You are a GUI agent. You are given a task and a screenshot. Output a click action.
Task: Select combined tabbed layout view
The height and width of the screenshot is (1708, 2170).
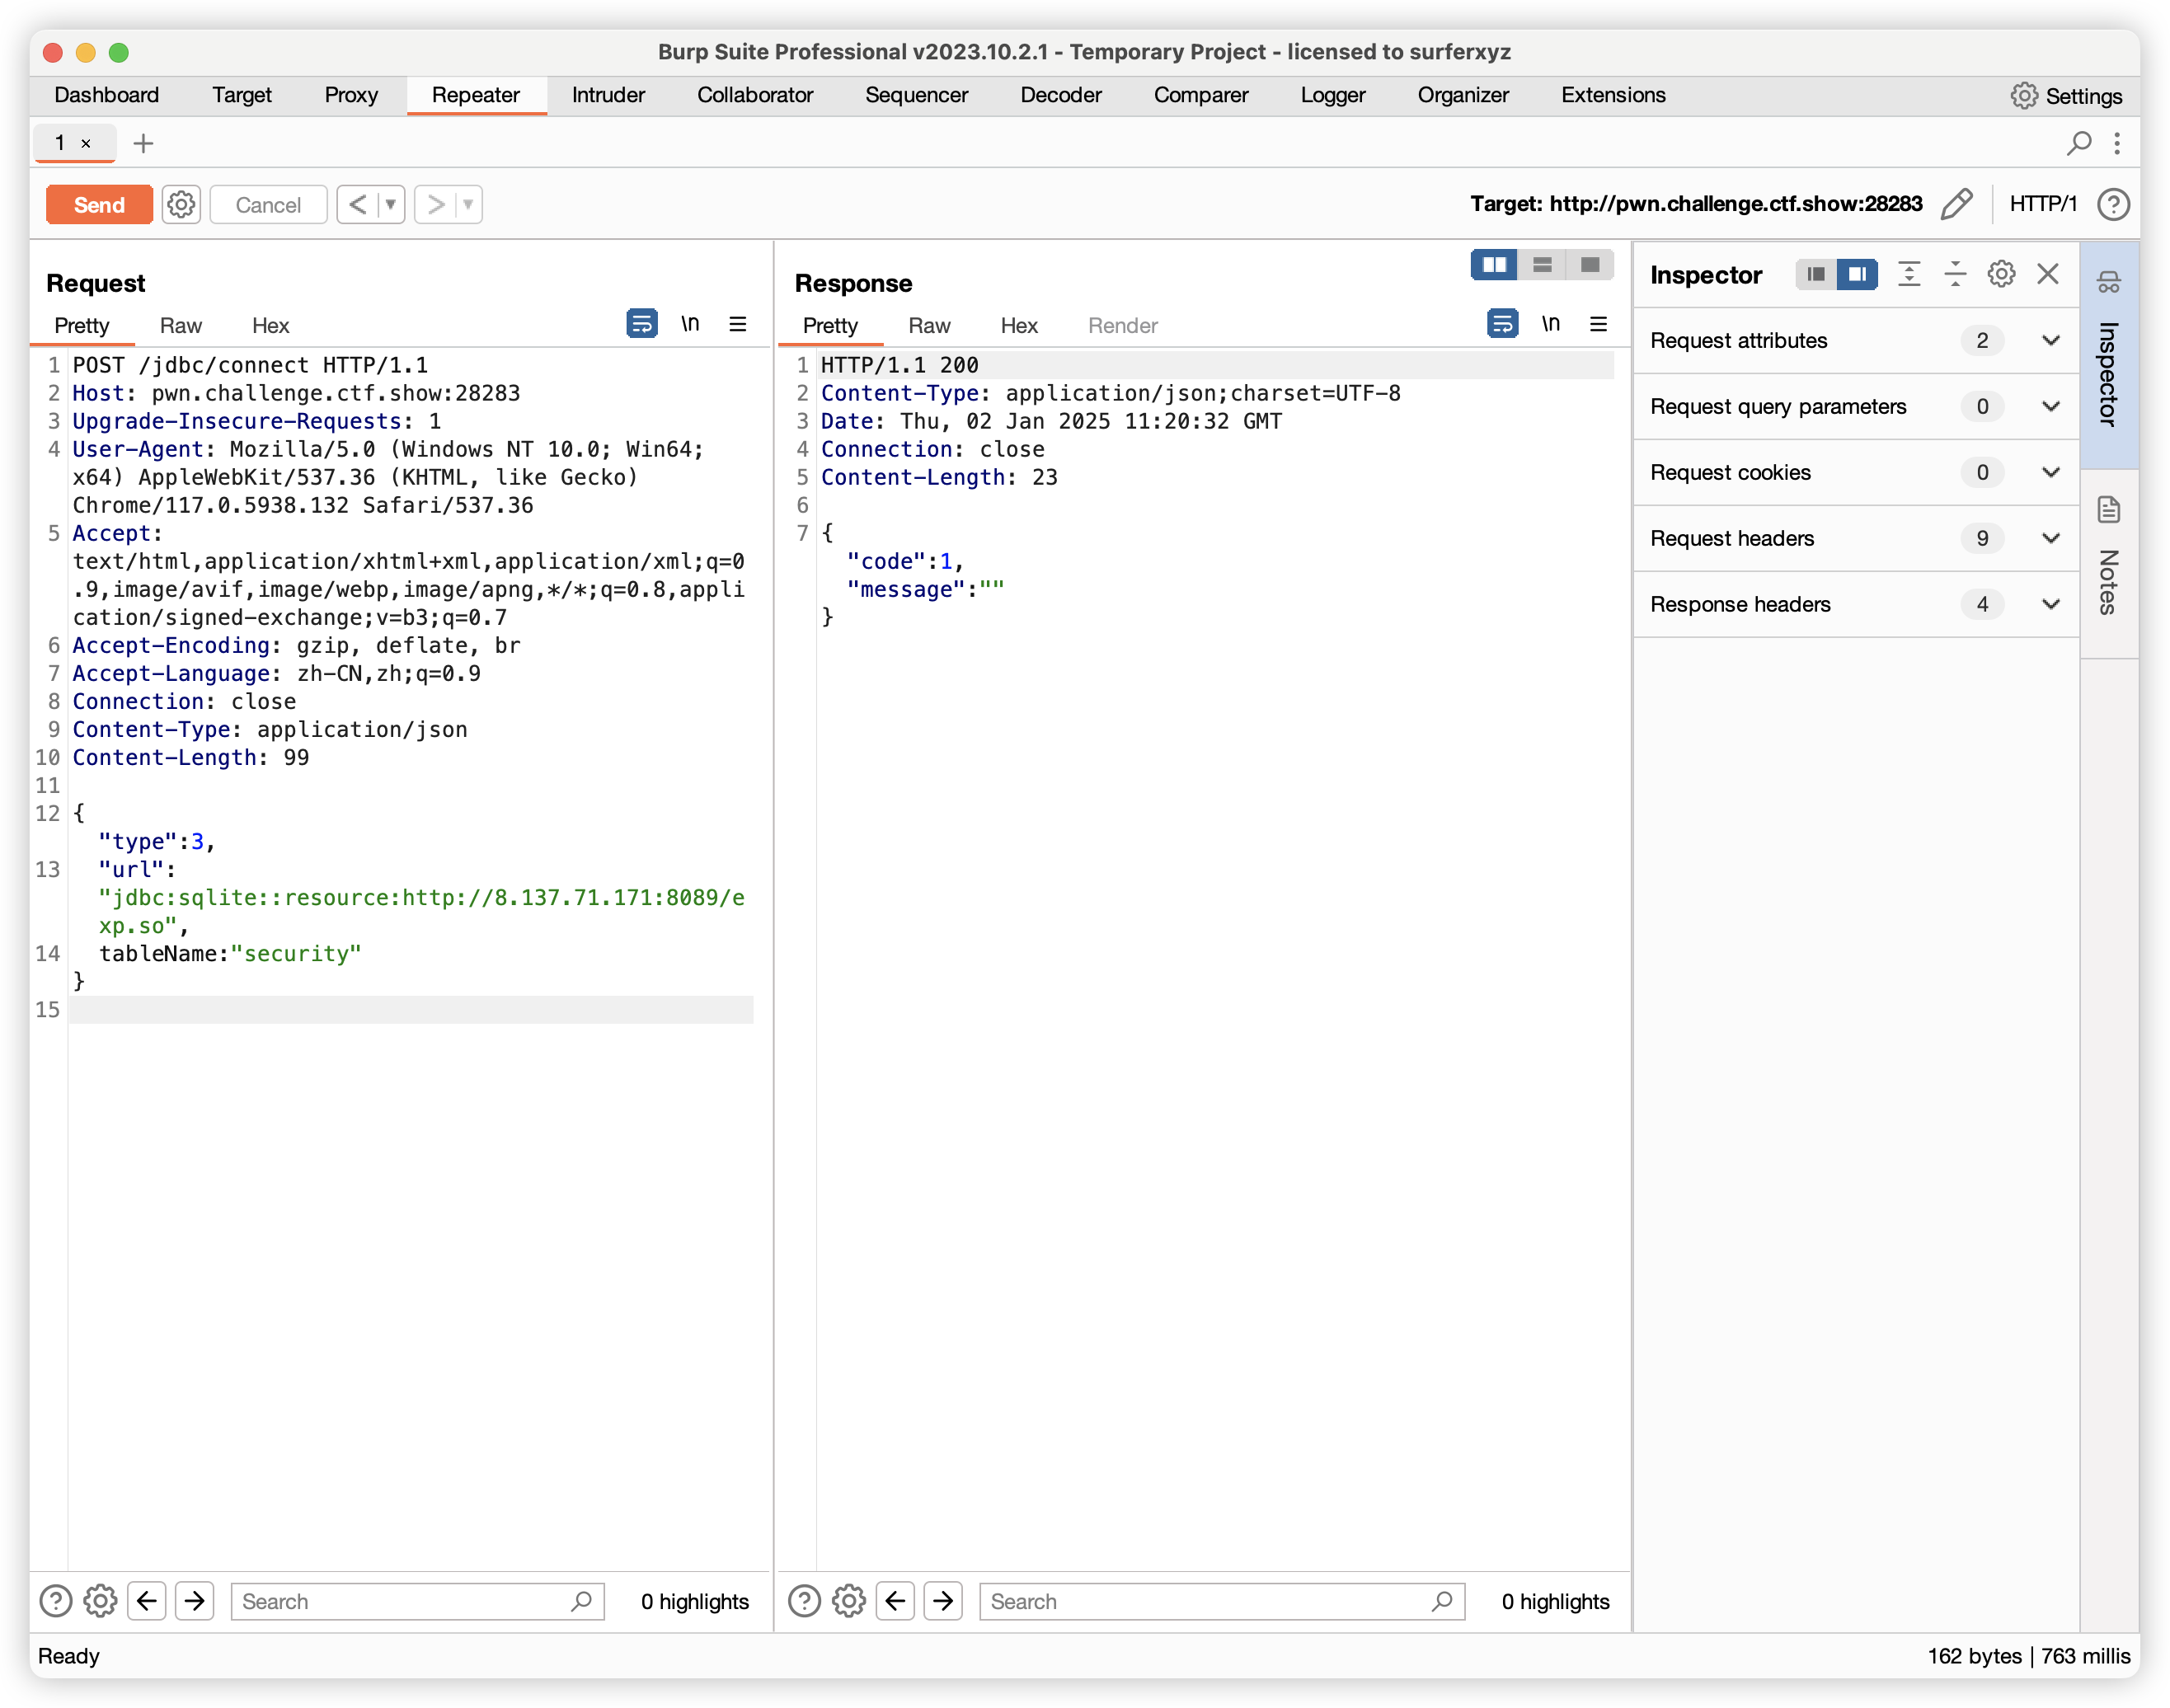1590,265
